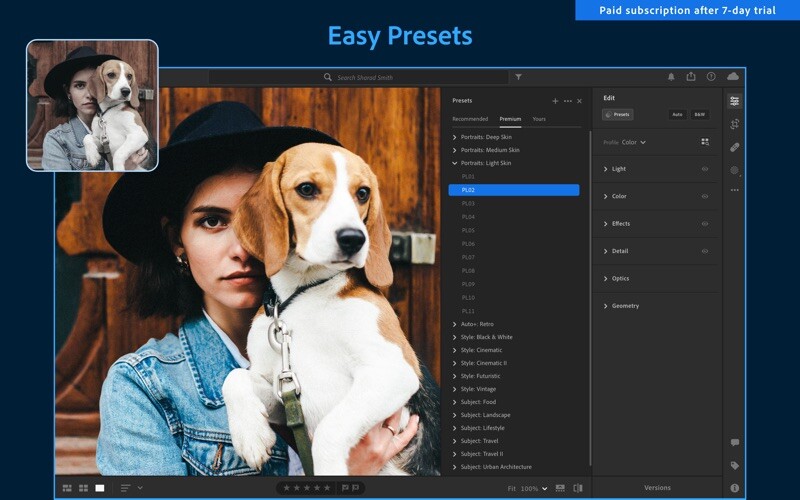Screen dimensions: 800x500
Task: Toggle Color panel visibility eye
Action: 705,196
